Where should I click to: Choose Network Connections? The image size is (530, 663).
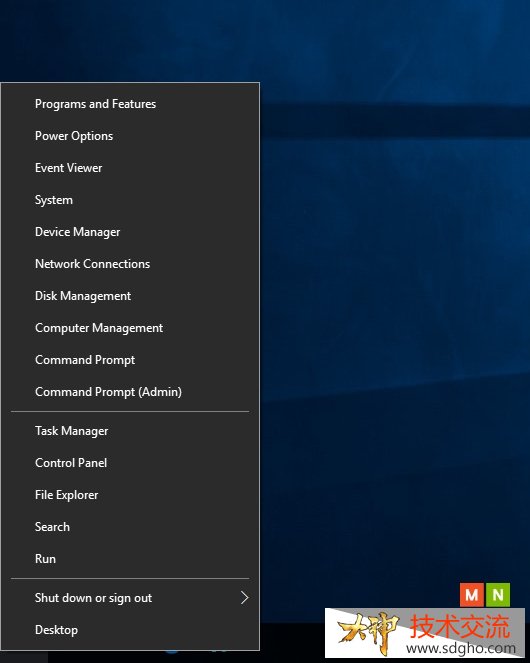[130, 264]
